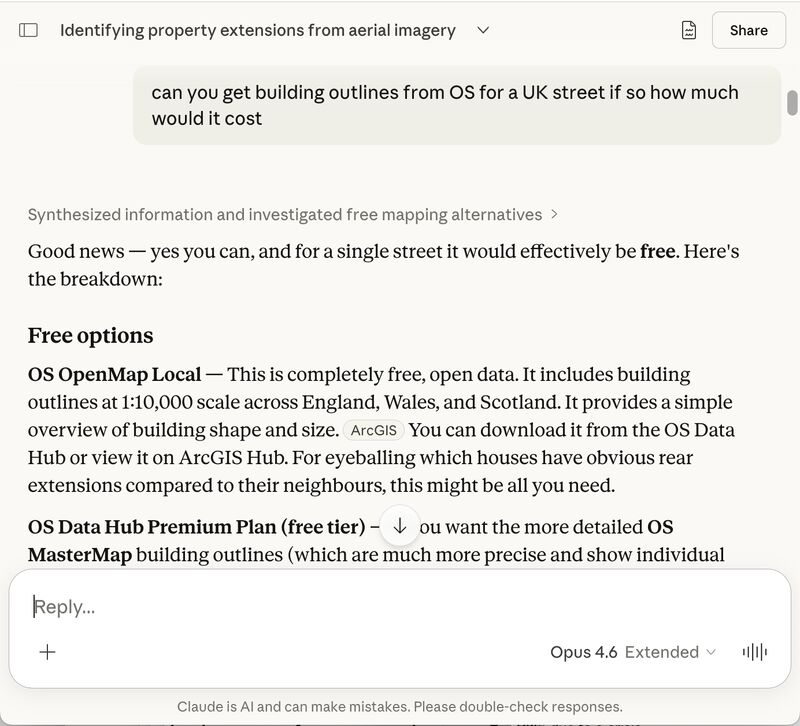Start voice mode with waveform icon

[755, 652]
